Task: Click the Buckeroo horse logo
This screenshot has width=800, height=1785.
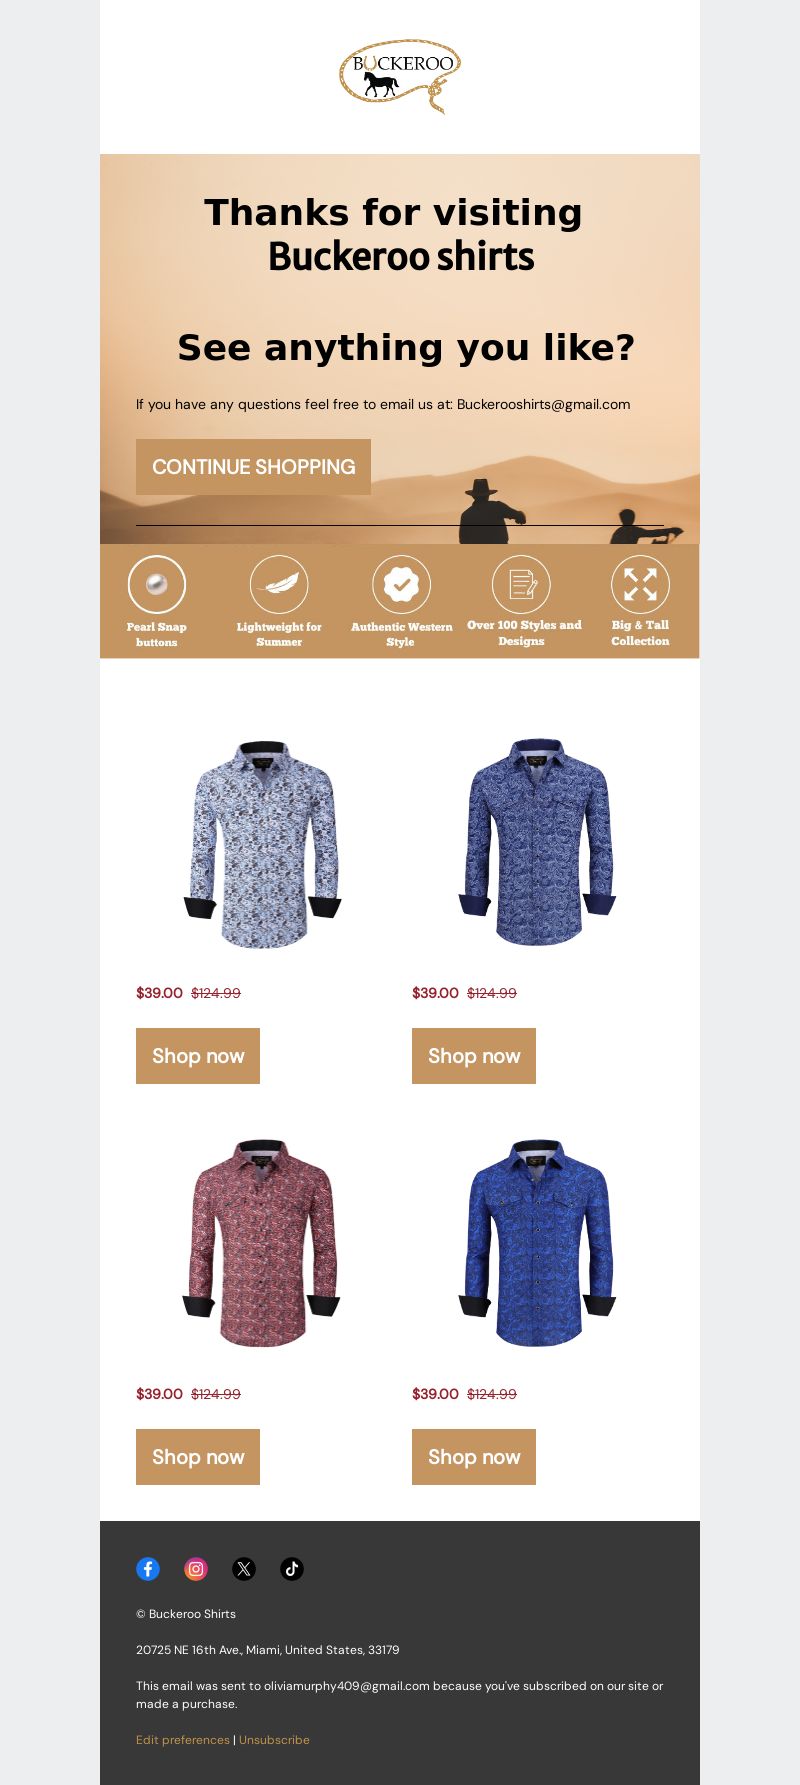Action: [400, 76]
